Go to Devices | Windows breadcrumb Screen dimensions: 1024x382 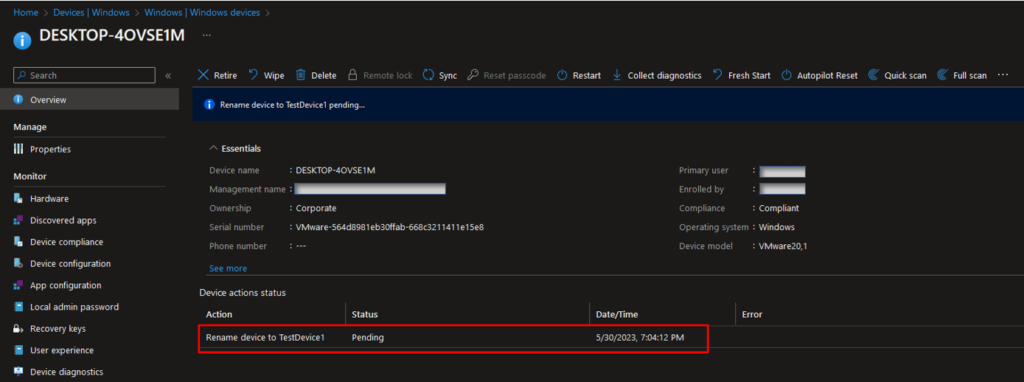[x=91, y=12]
